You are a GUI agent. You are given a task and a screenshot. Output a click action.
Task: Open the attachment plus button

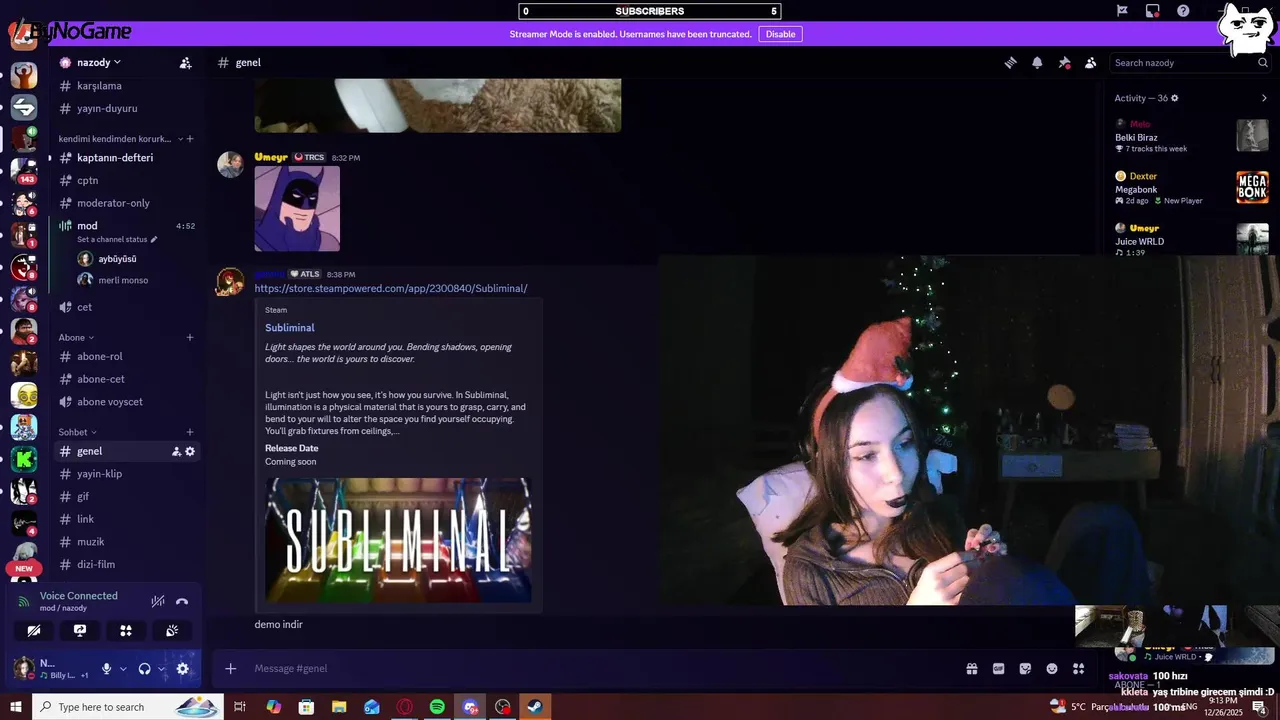click(230, 669)
